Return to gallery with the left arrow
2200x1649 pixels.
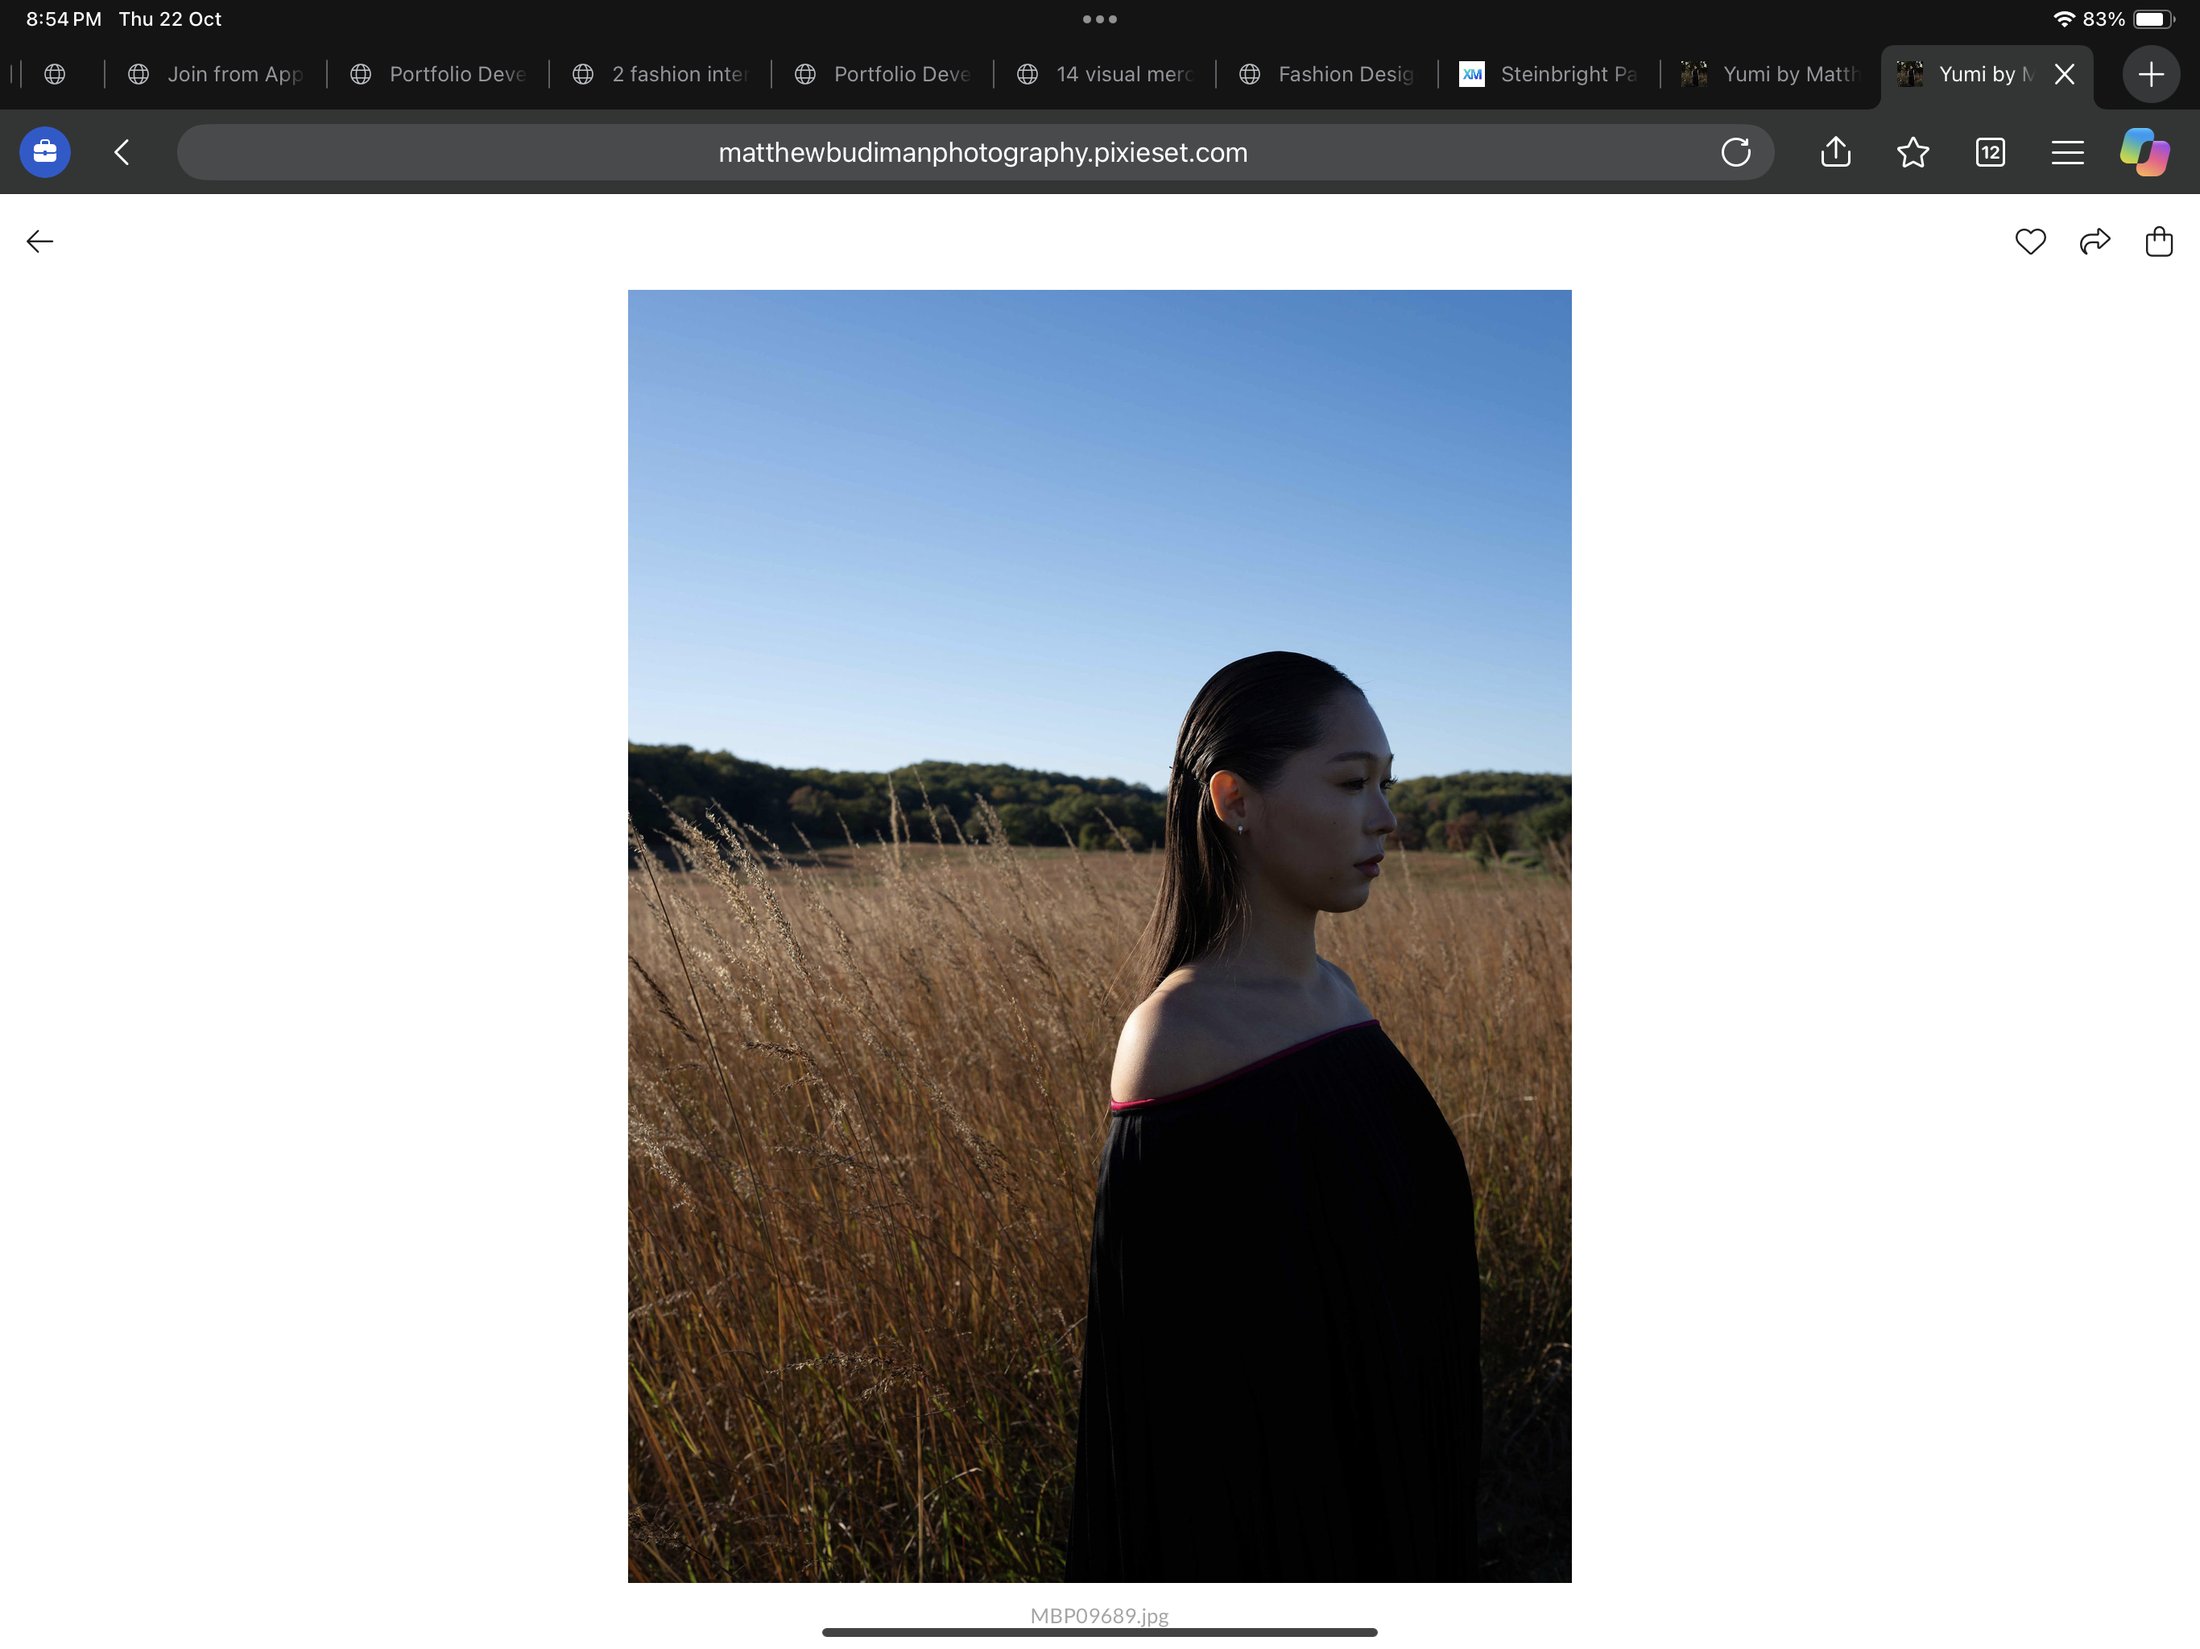[x=40, y=241]
